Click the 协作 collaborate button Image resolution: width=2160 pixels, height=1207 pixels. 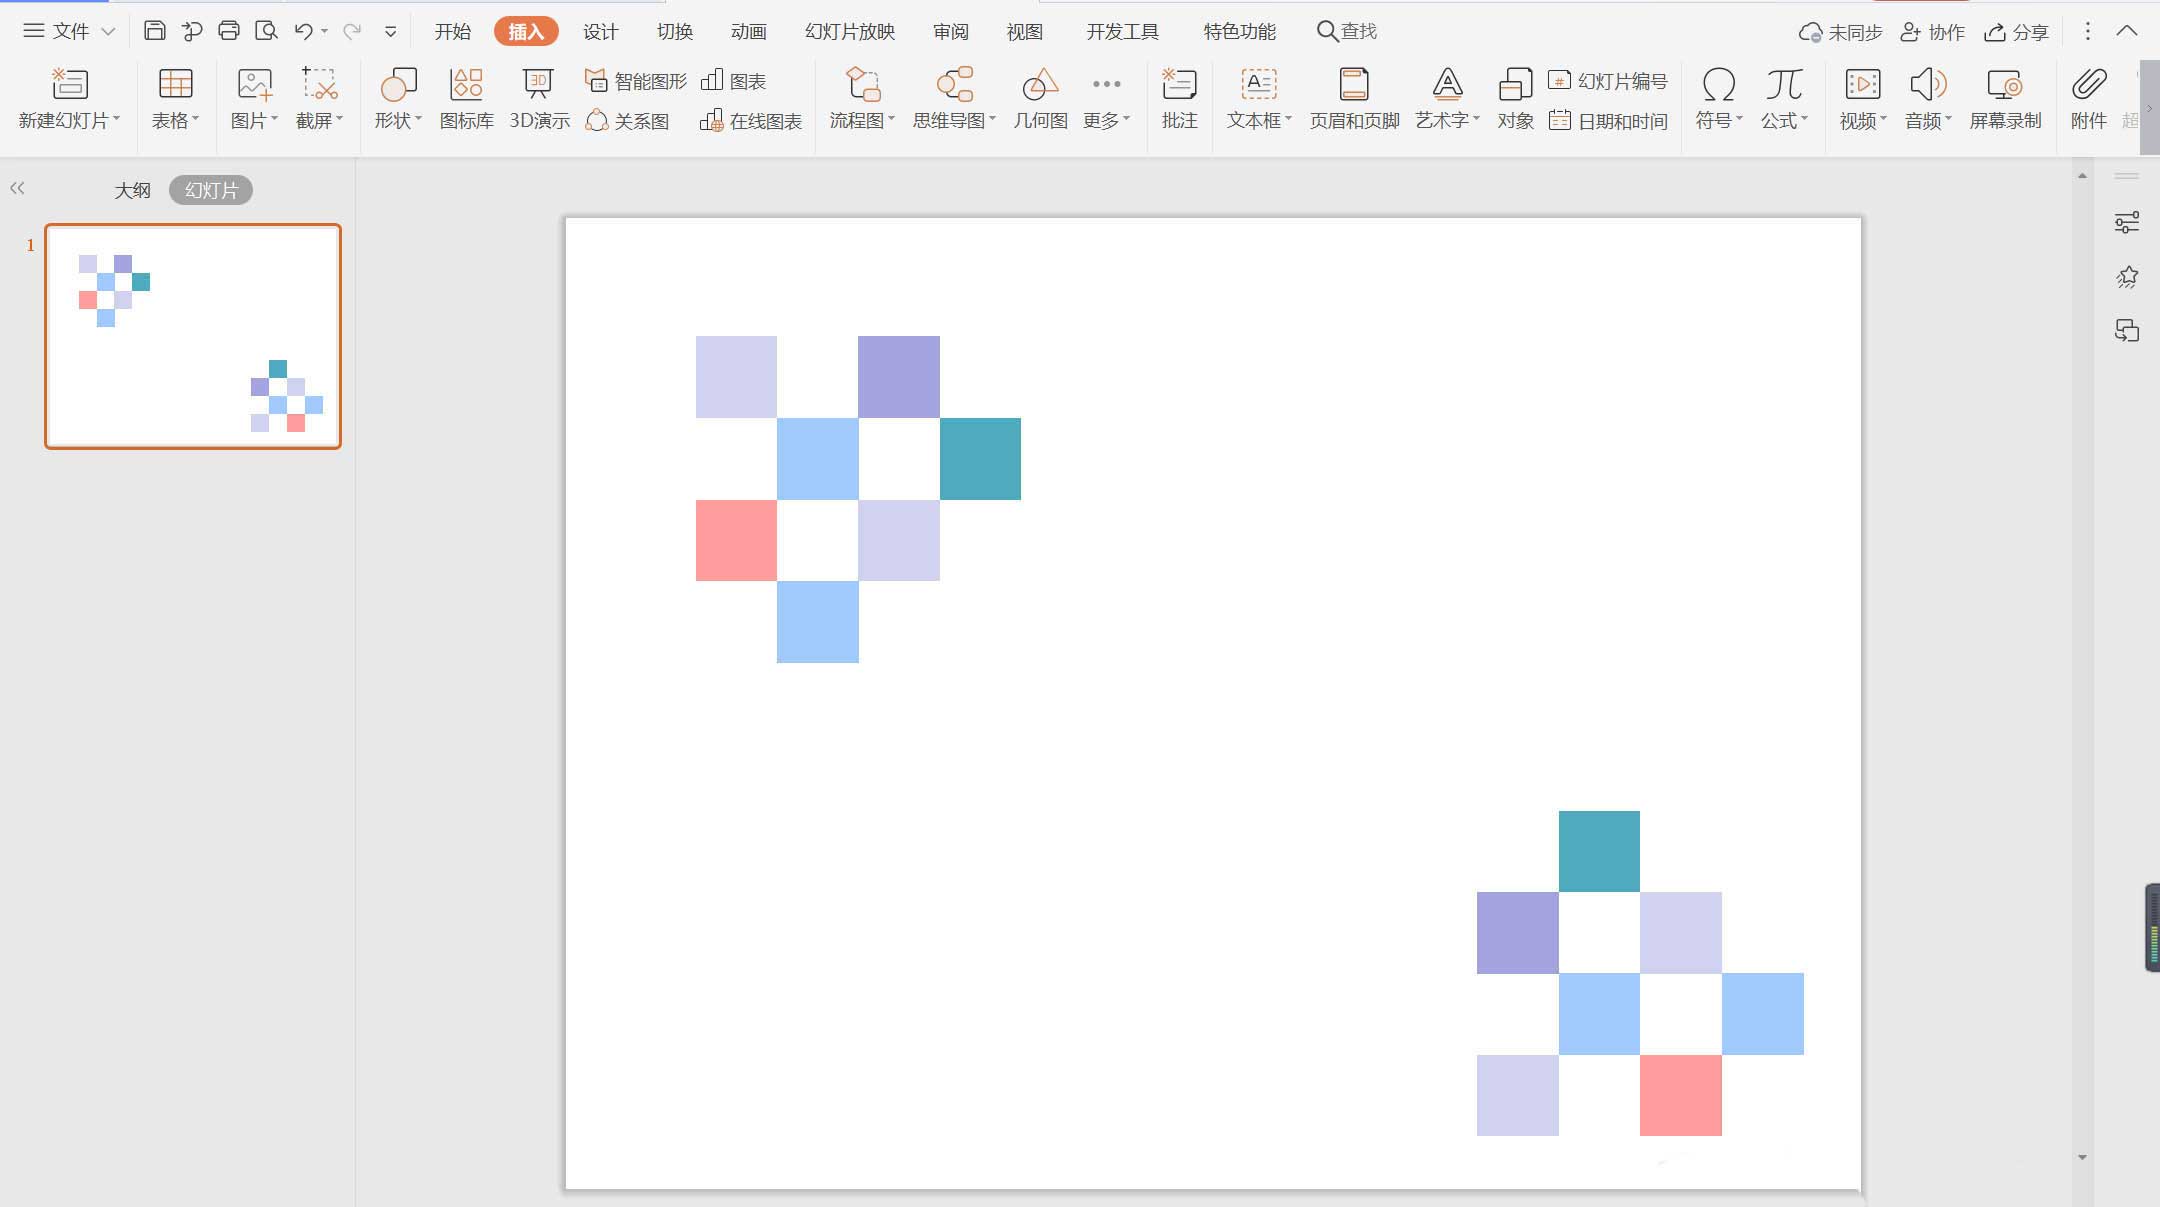1933,32
